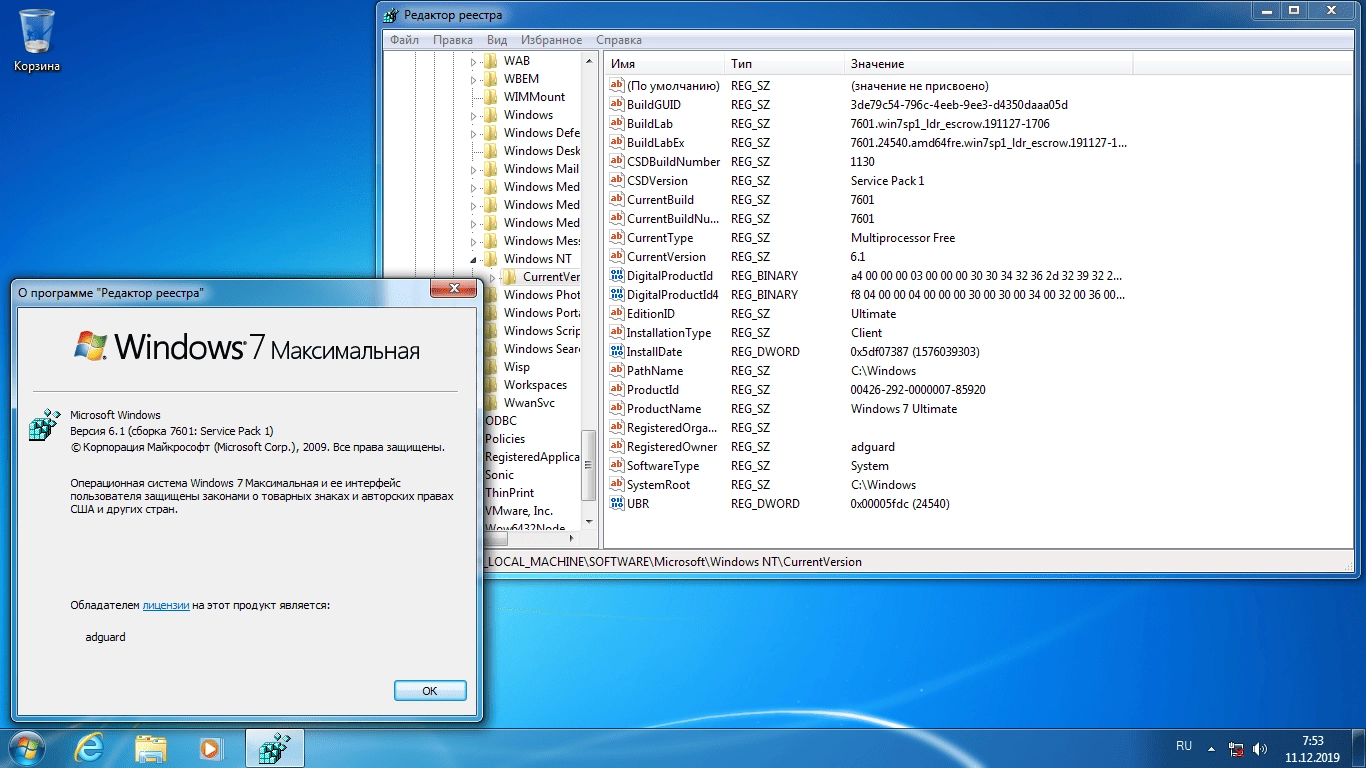Screen dimensions: 1366x768
Task: Open the Справка menu
Action: (x=619, y=40)
